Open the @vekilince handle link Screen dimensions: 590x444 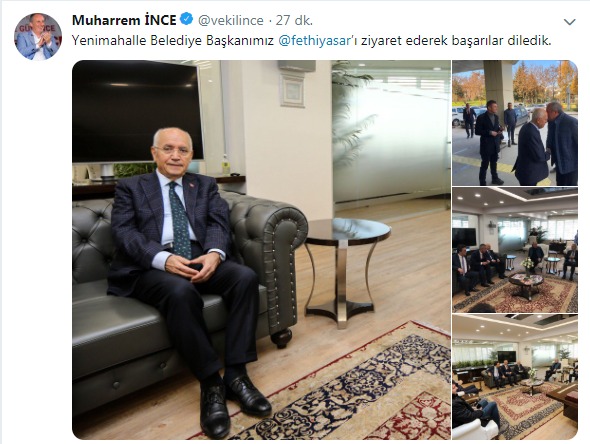coord(231,20)
